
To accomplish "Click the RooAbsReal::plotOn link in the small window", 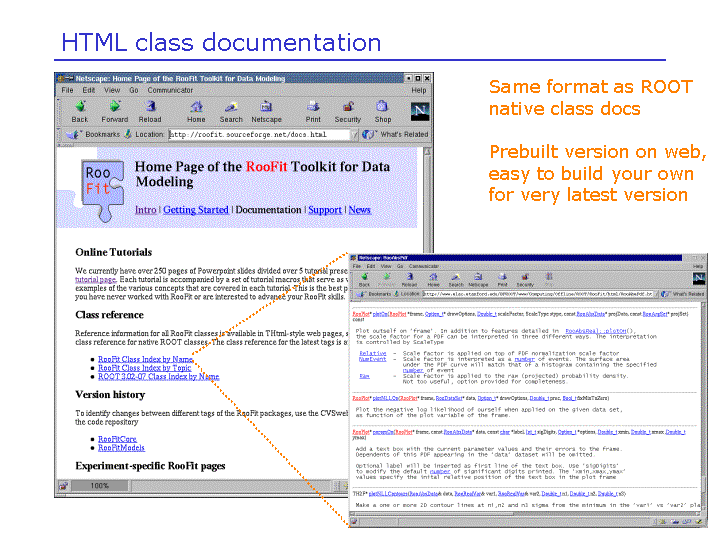I will pyautogui.click(x=596, y=331).
